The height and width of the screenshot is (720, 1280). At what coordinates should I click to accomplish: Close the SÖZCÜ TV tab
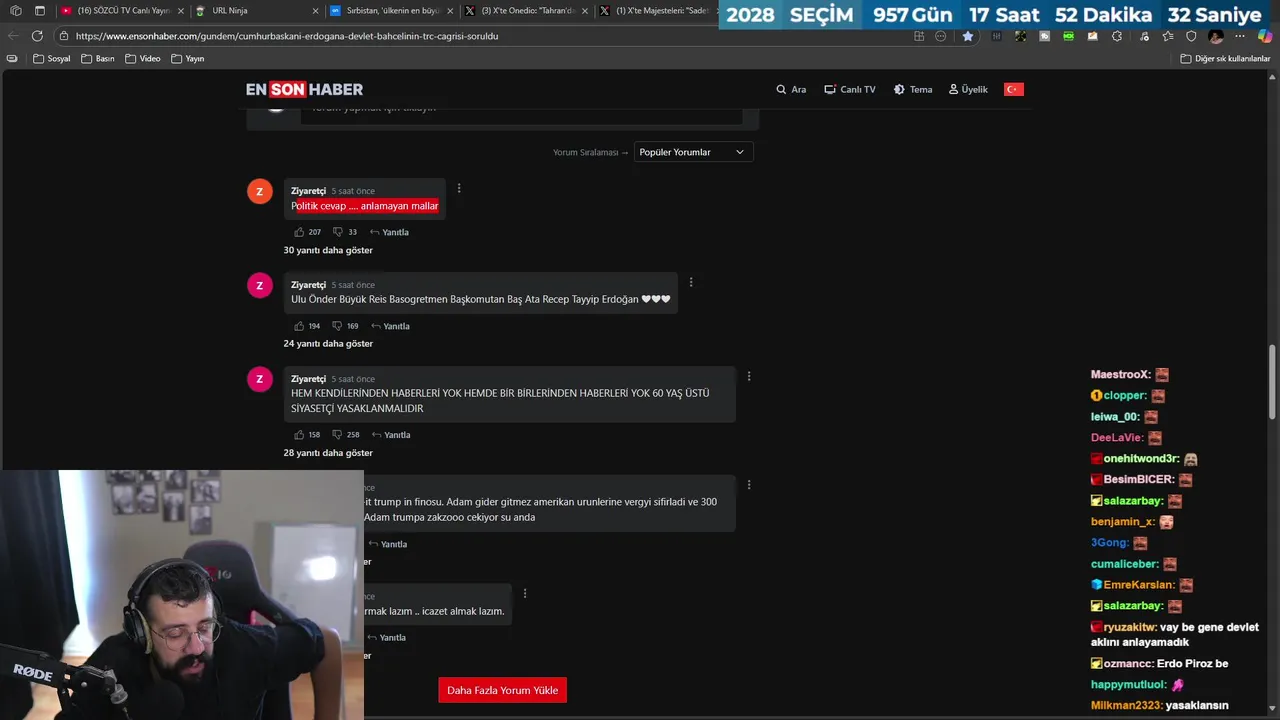point(180,11)
